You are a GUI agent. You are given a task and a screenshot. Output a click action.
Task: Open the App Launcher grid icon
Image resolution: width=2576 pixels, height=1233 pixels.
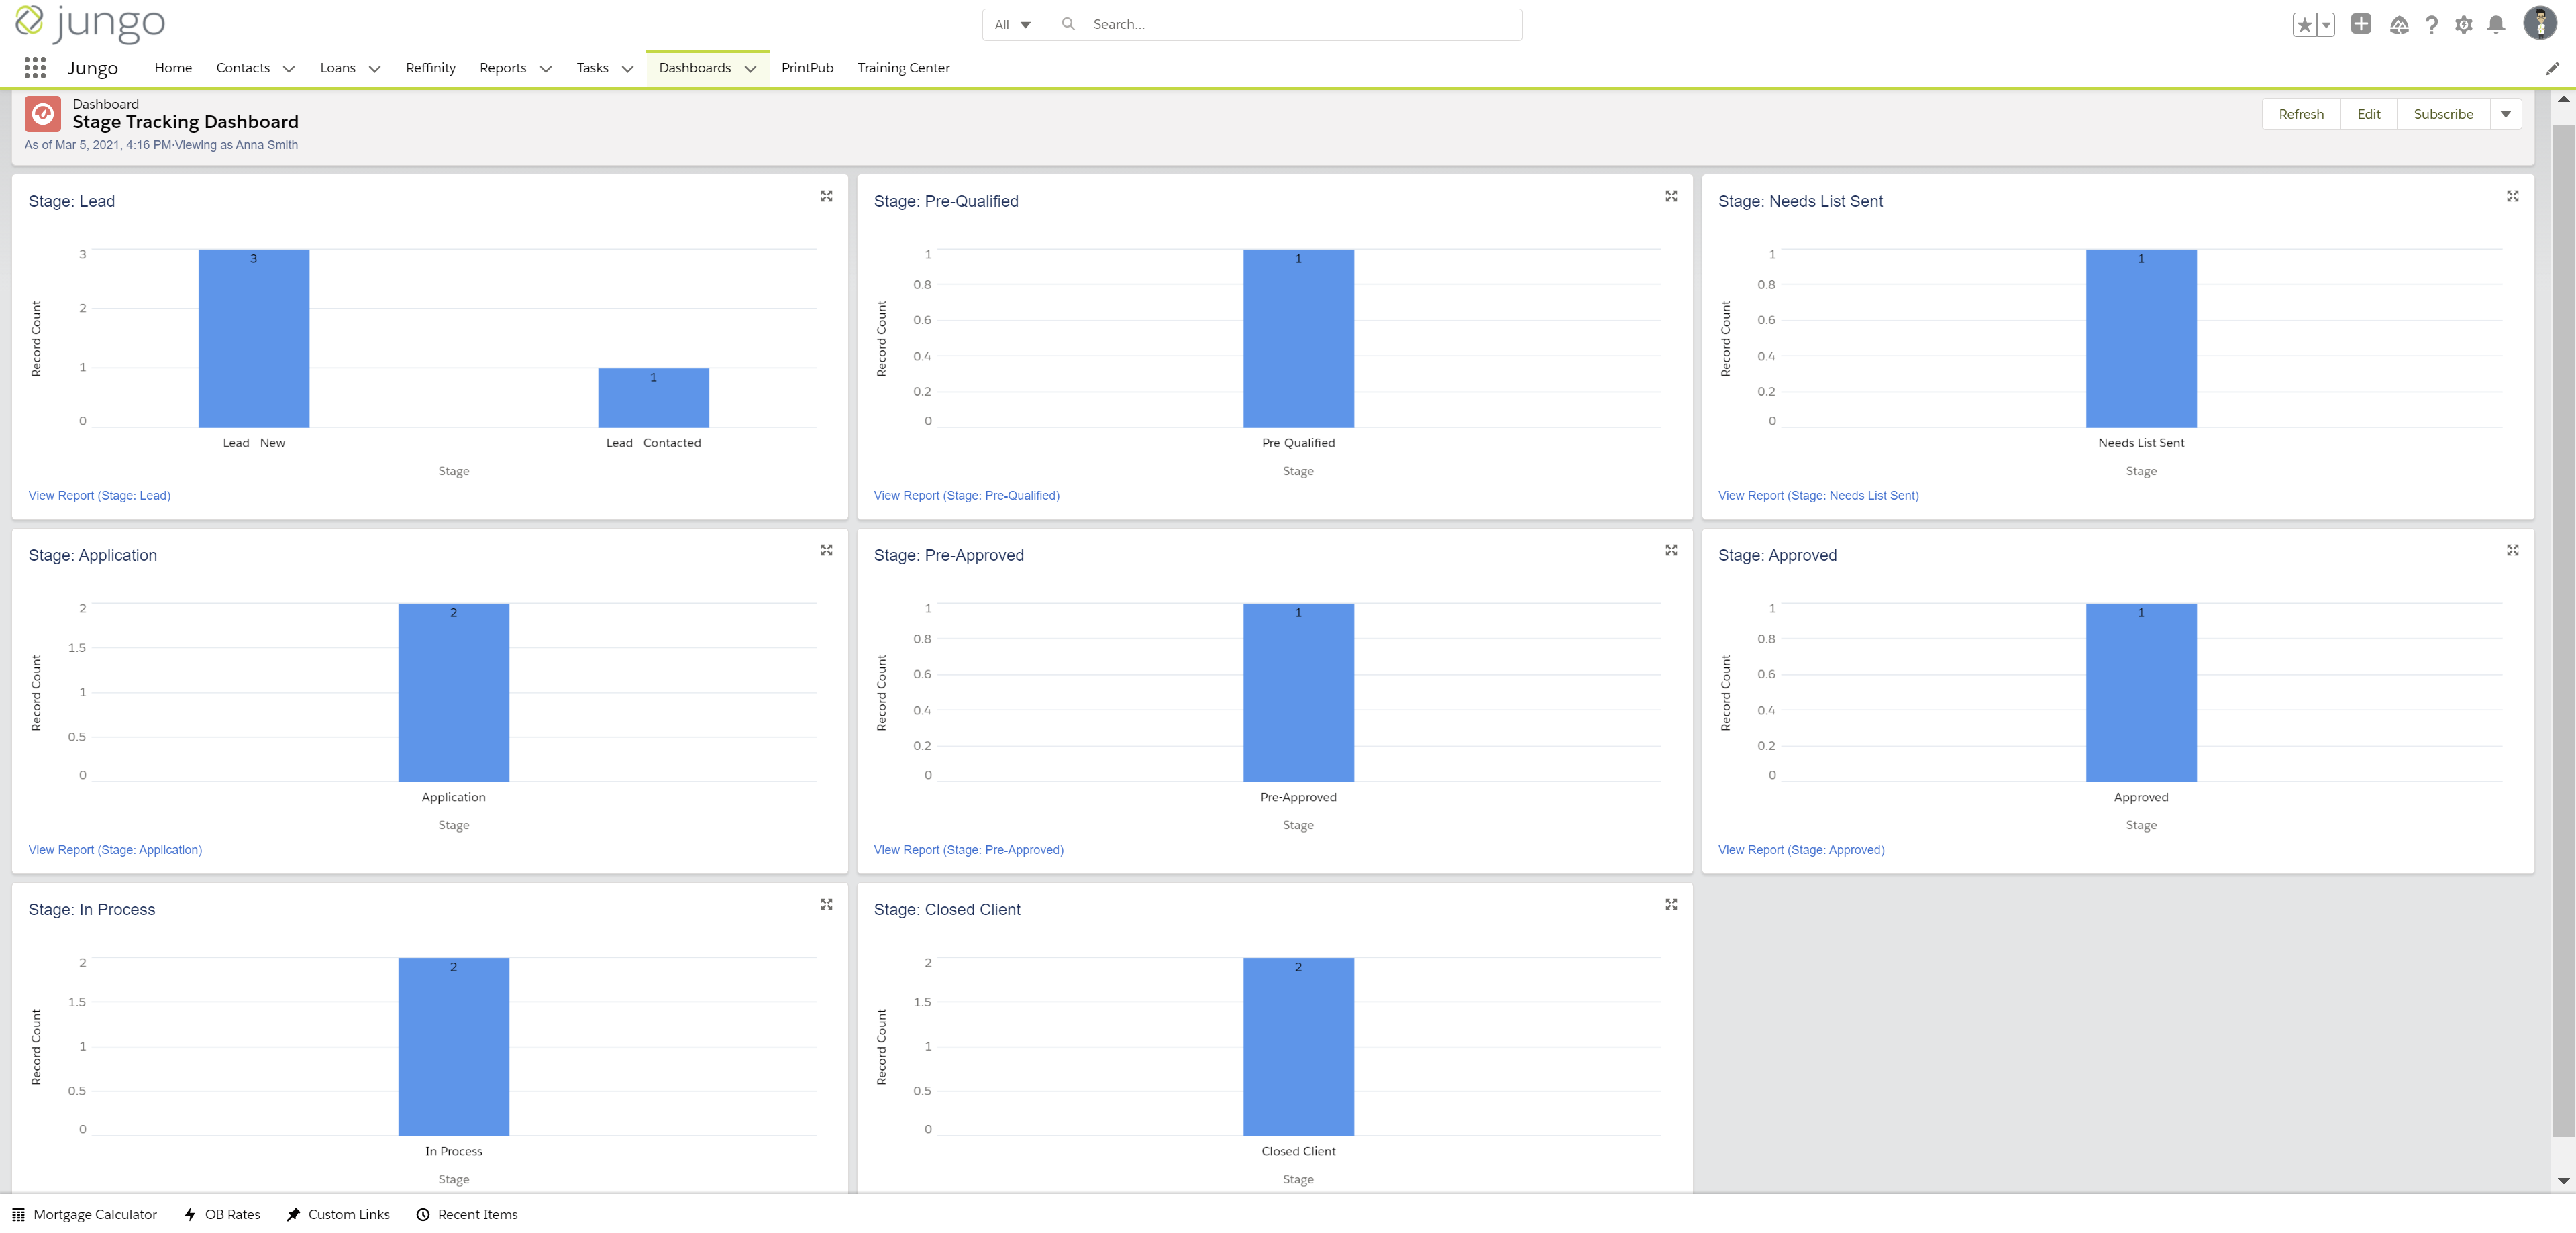tap(35, 68)
